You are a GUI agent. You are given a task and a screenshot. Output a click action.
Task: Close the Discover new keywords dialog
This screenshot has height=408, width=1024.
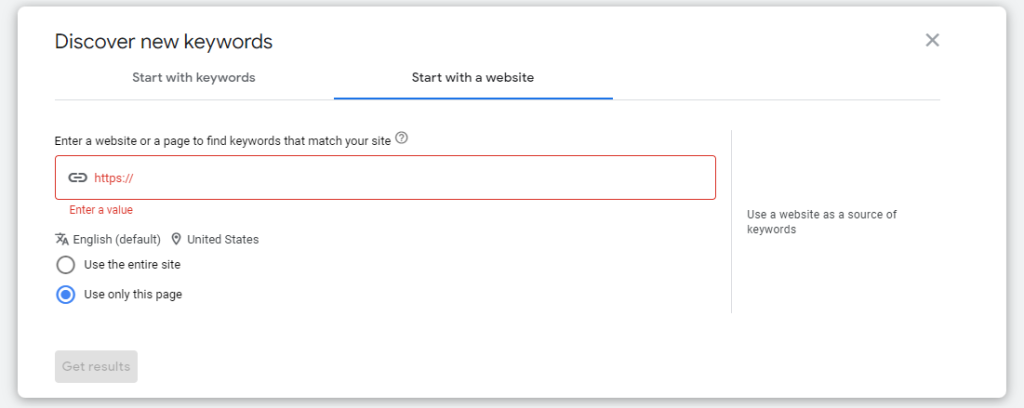[932, 40]
